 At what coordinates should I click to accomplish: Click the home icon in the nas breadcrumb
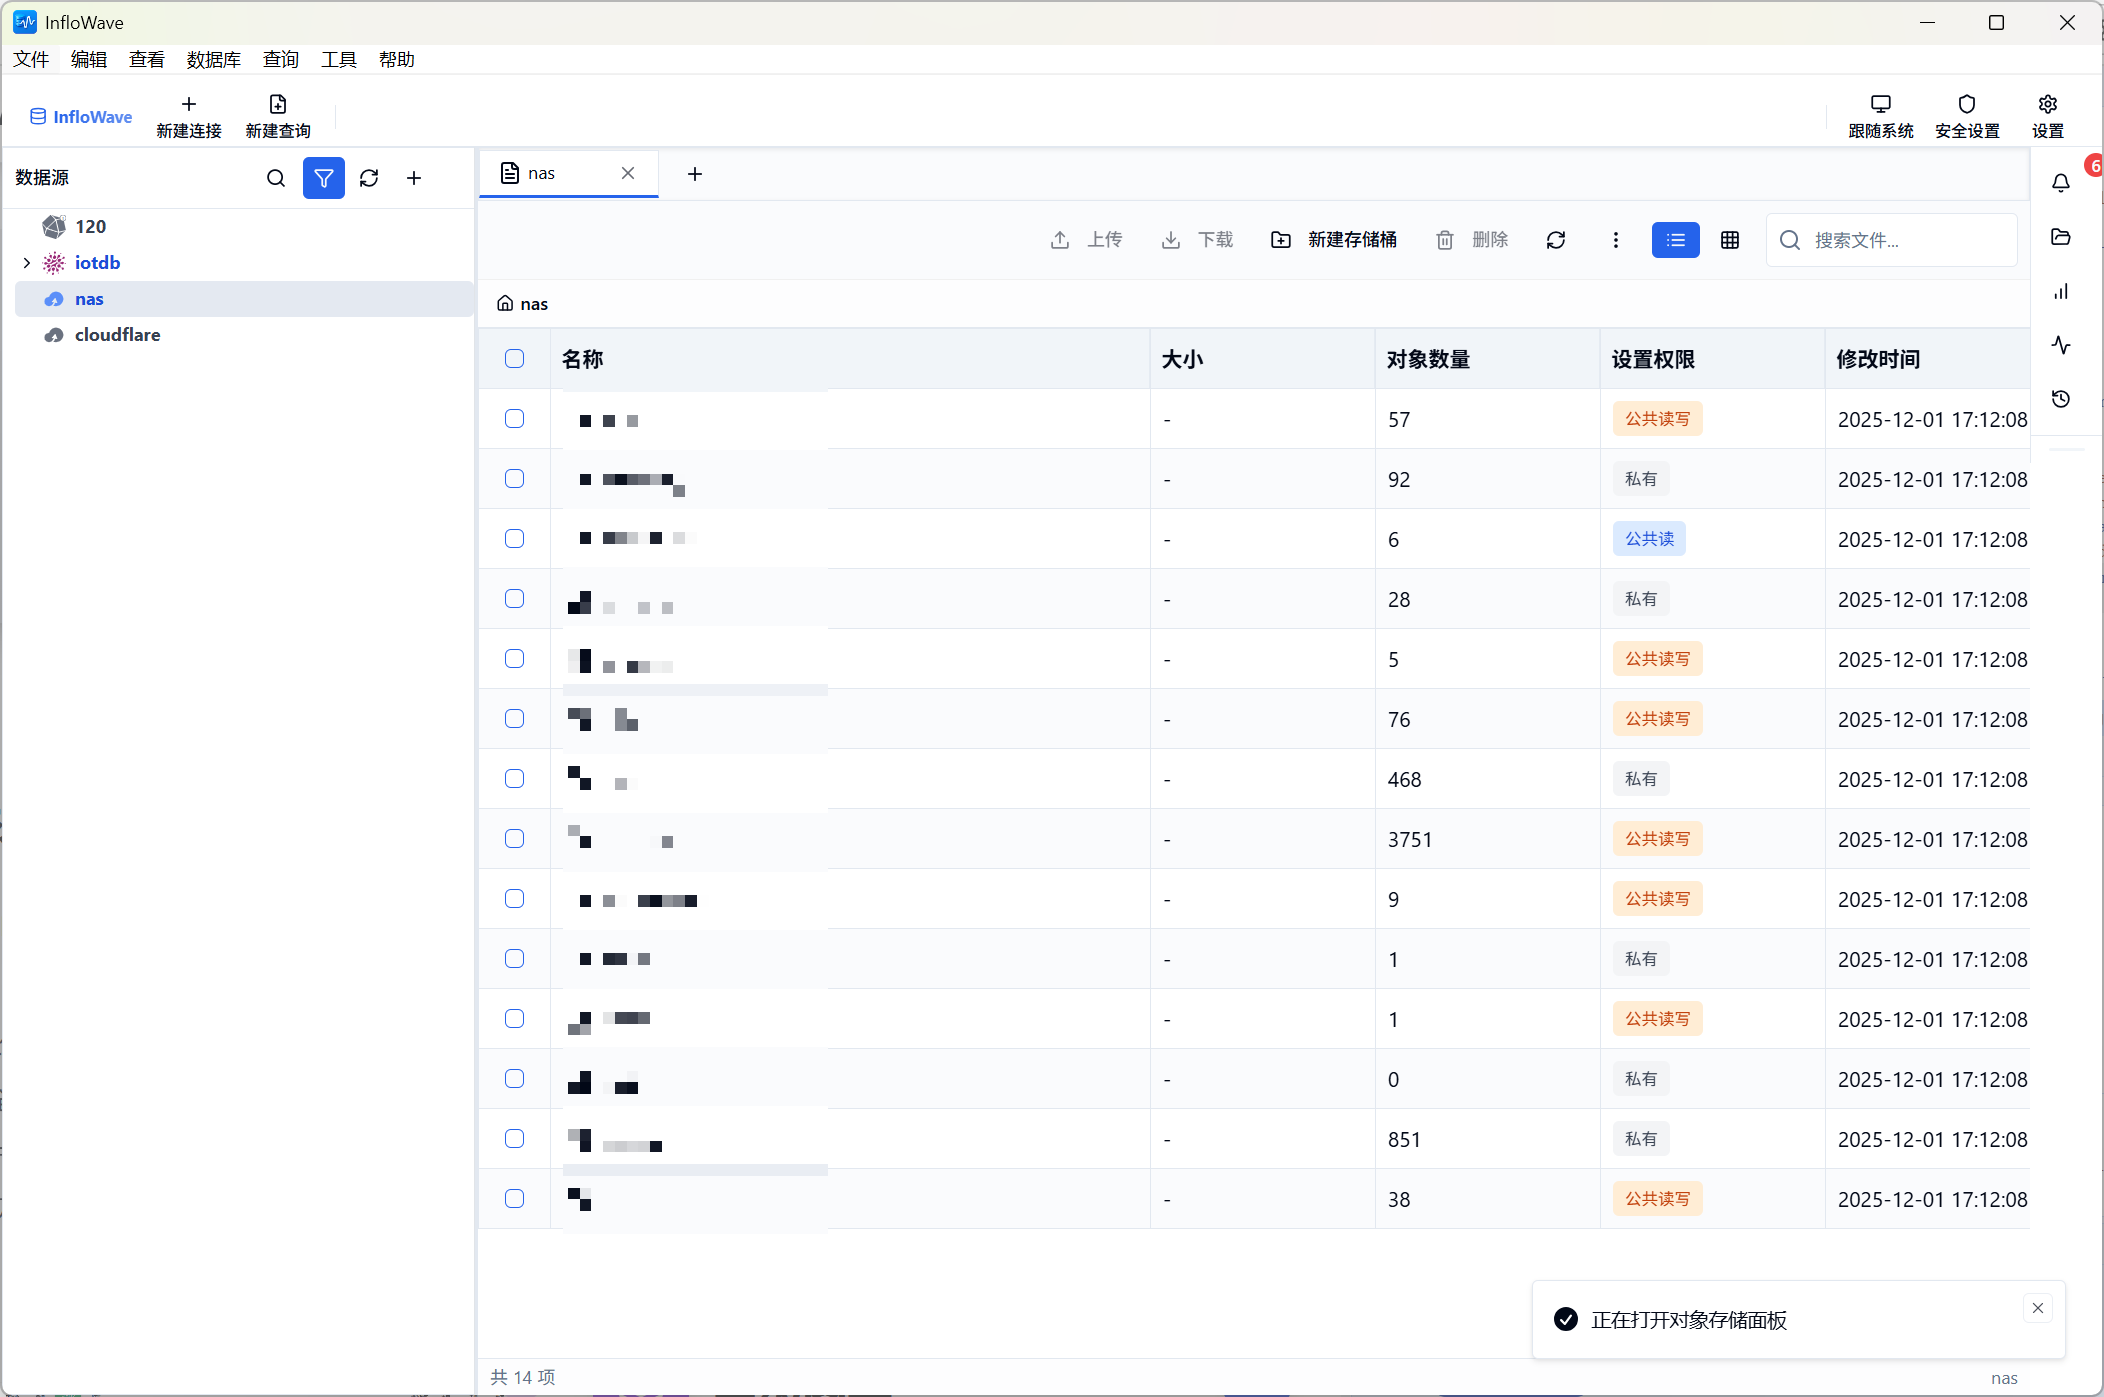[x=505, y=303]
